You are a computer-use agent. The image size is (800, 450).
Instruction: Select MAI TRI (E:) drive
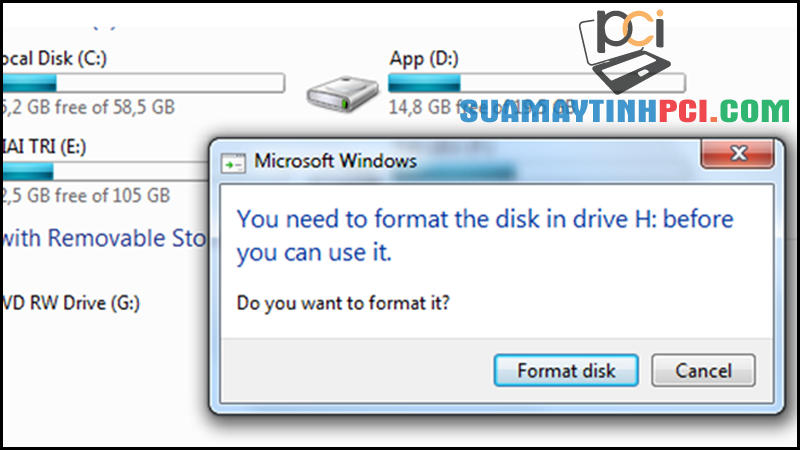pos(43,147)
